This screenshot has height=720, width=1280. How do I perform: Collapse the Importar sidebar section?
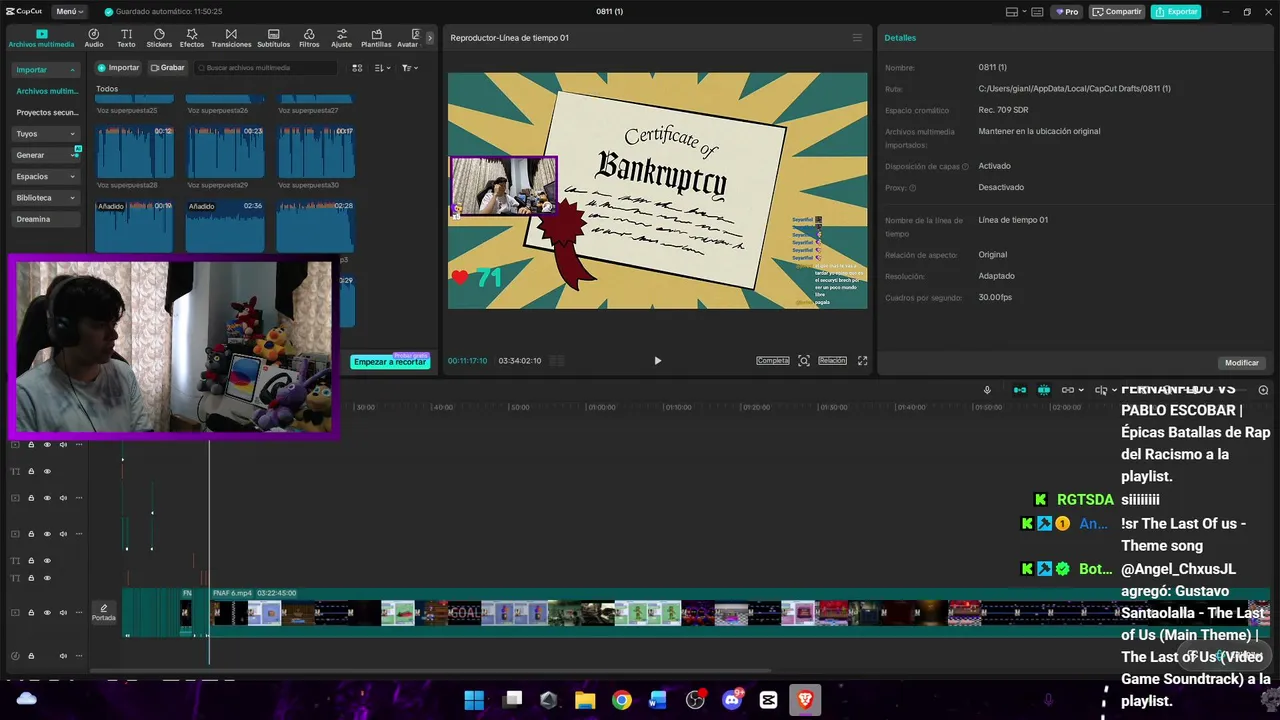point(45,70)
